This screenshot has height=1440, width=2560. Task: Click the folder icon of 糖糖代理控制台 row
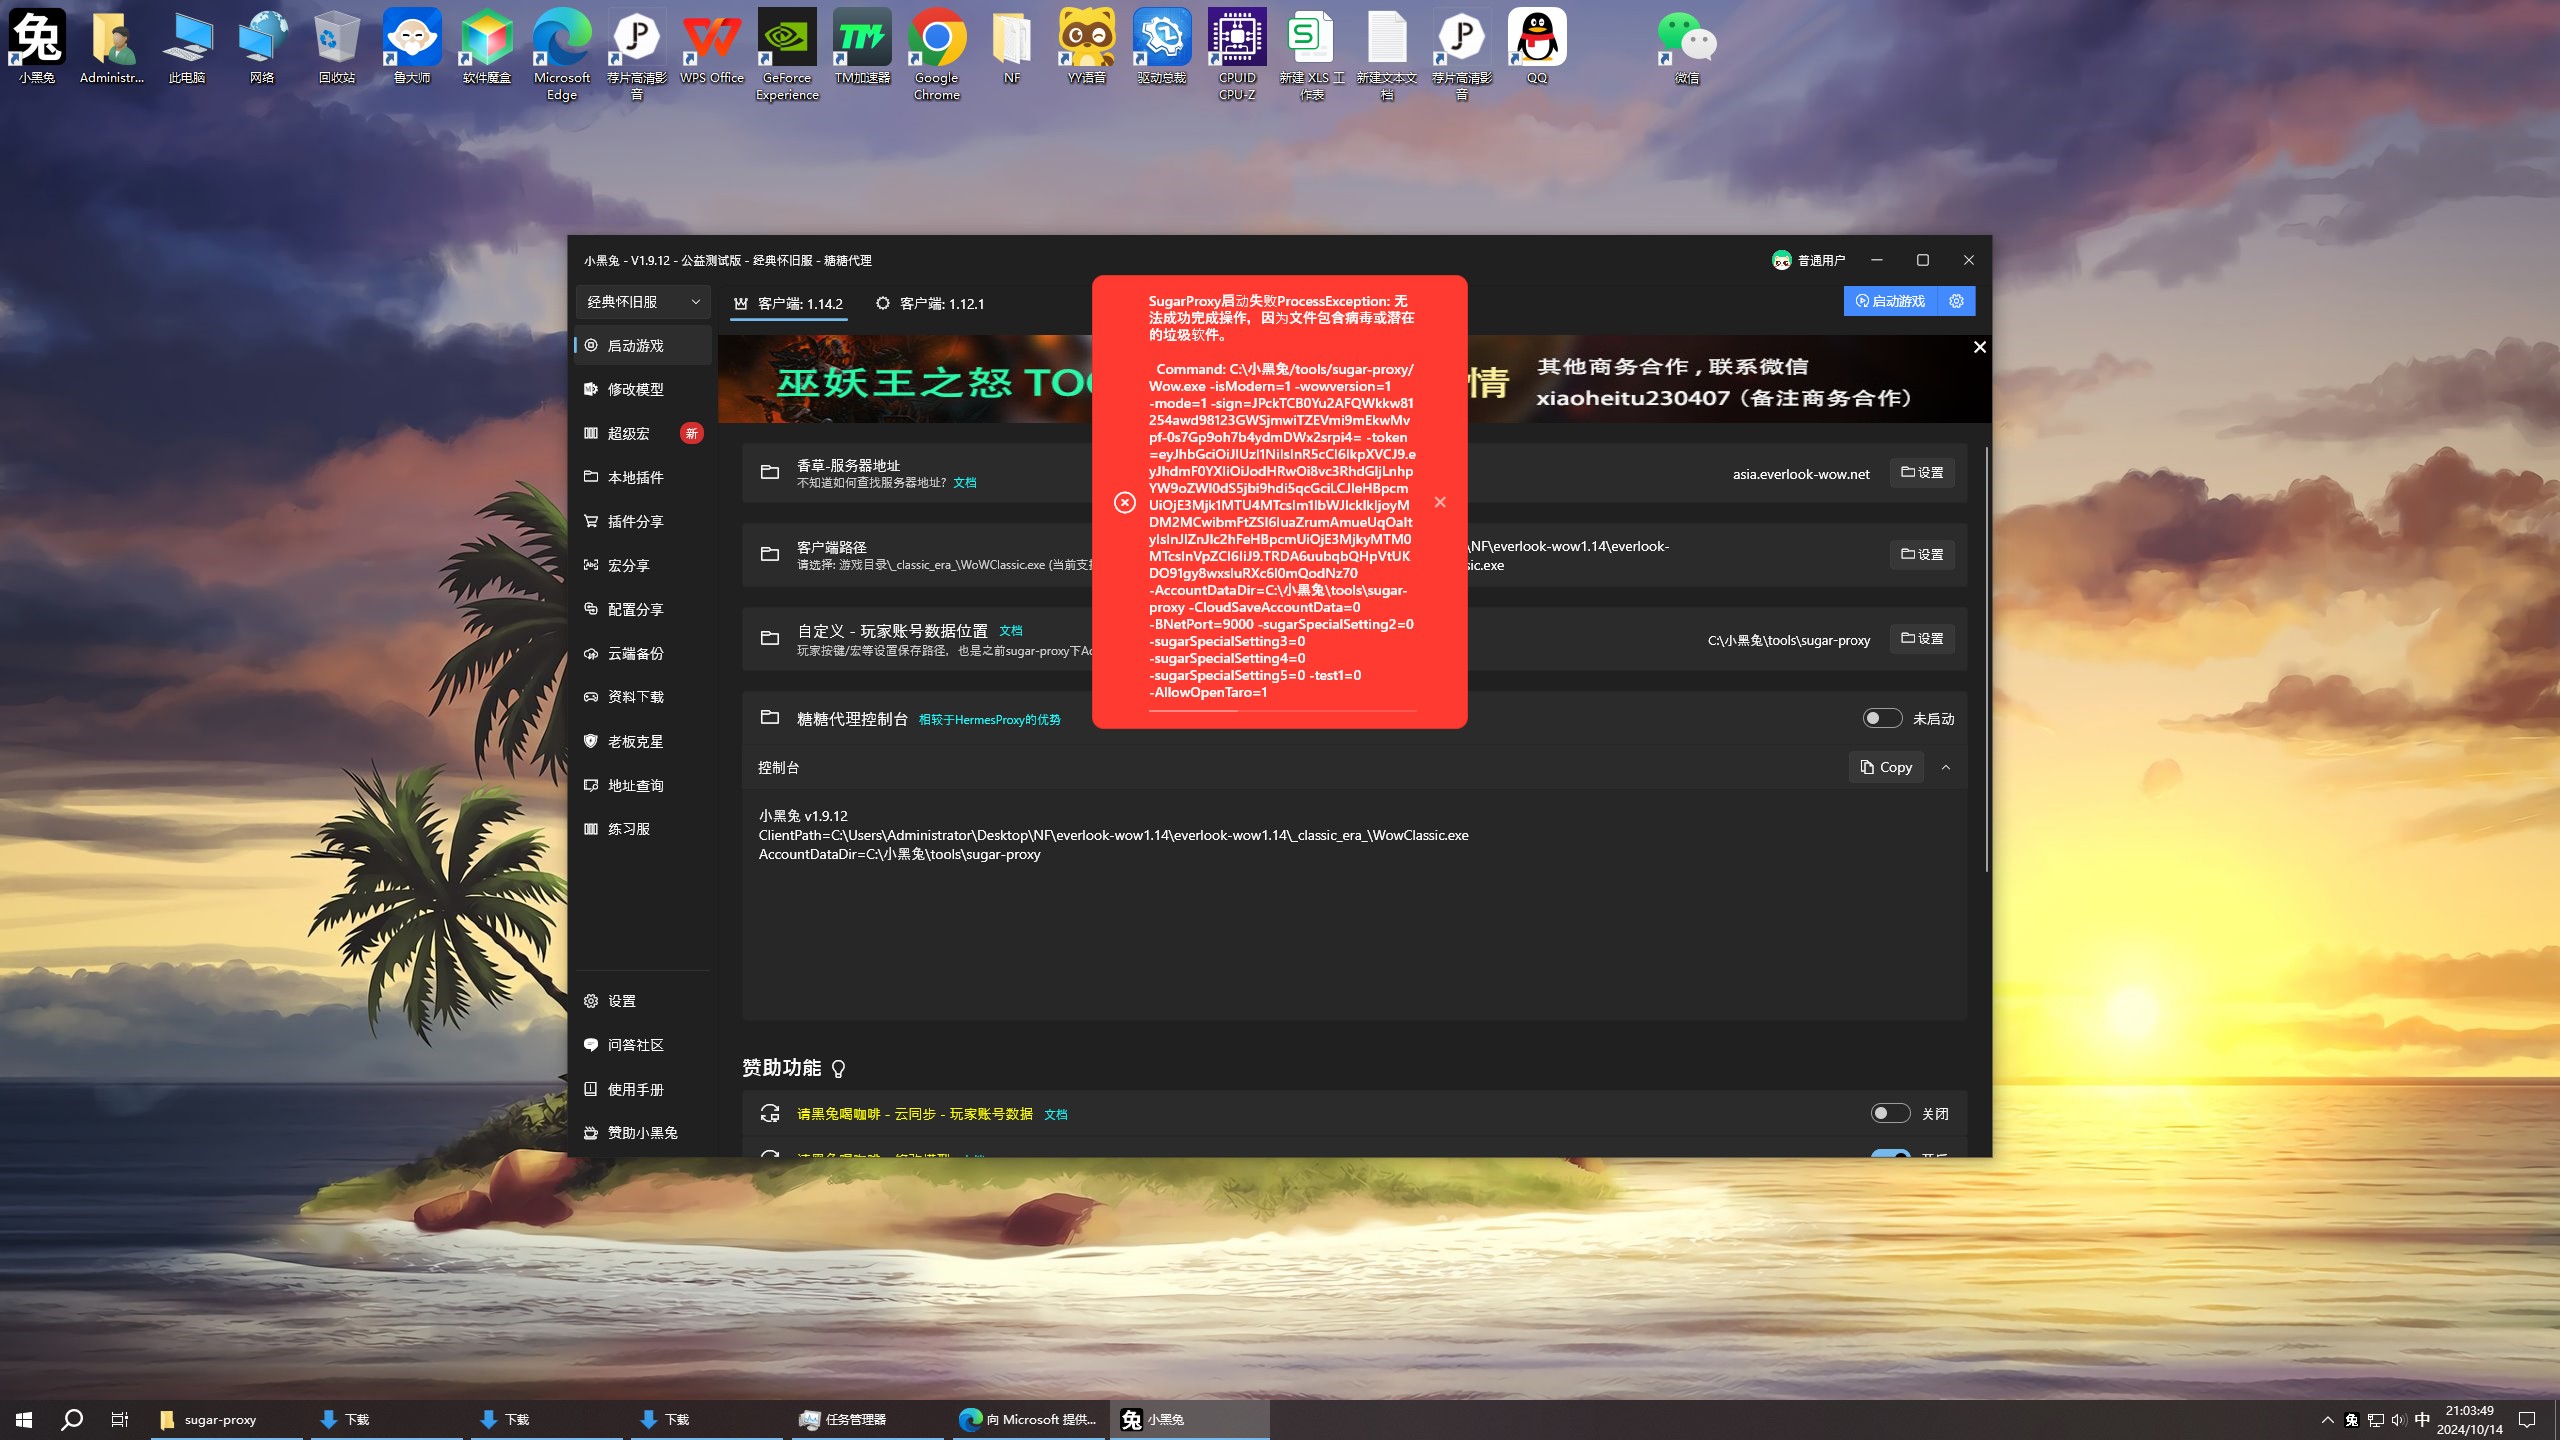click(769, 718)
